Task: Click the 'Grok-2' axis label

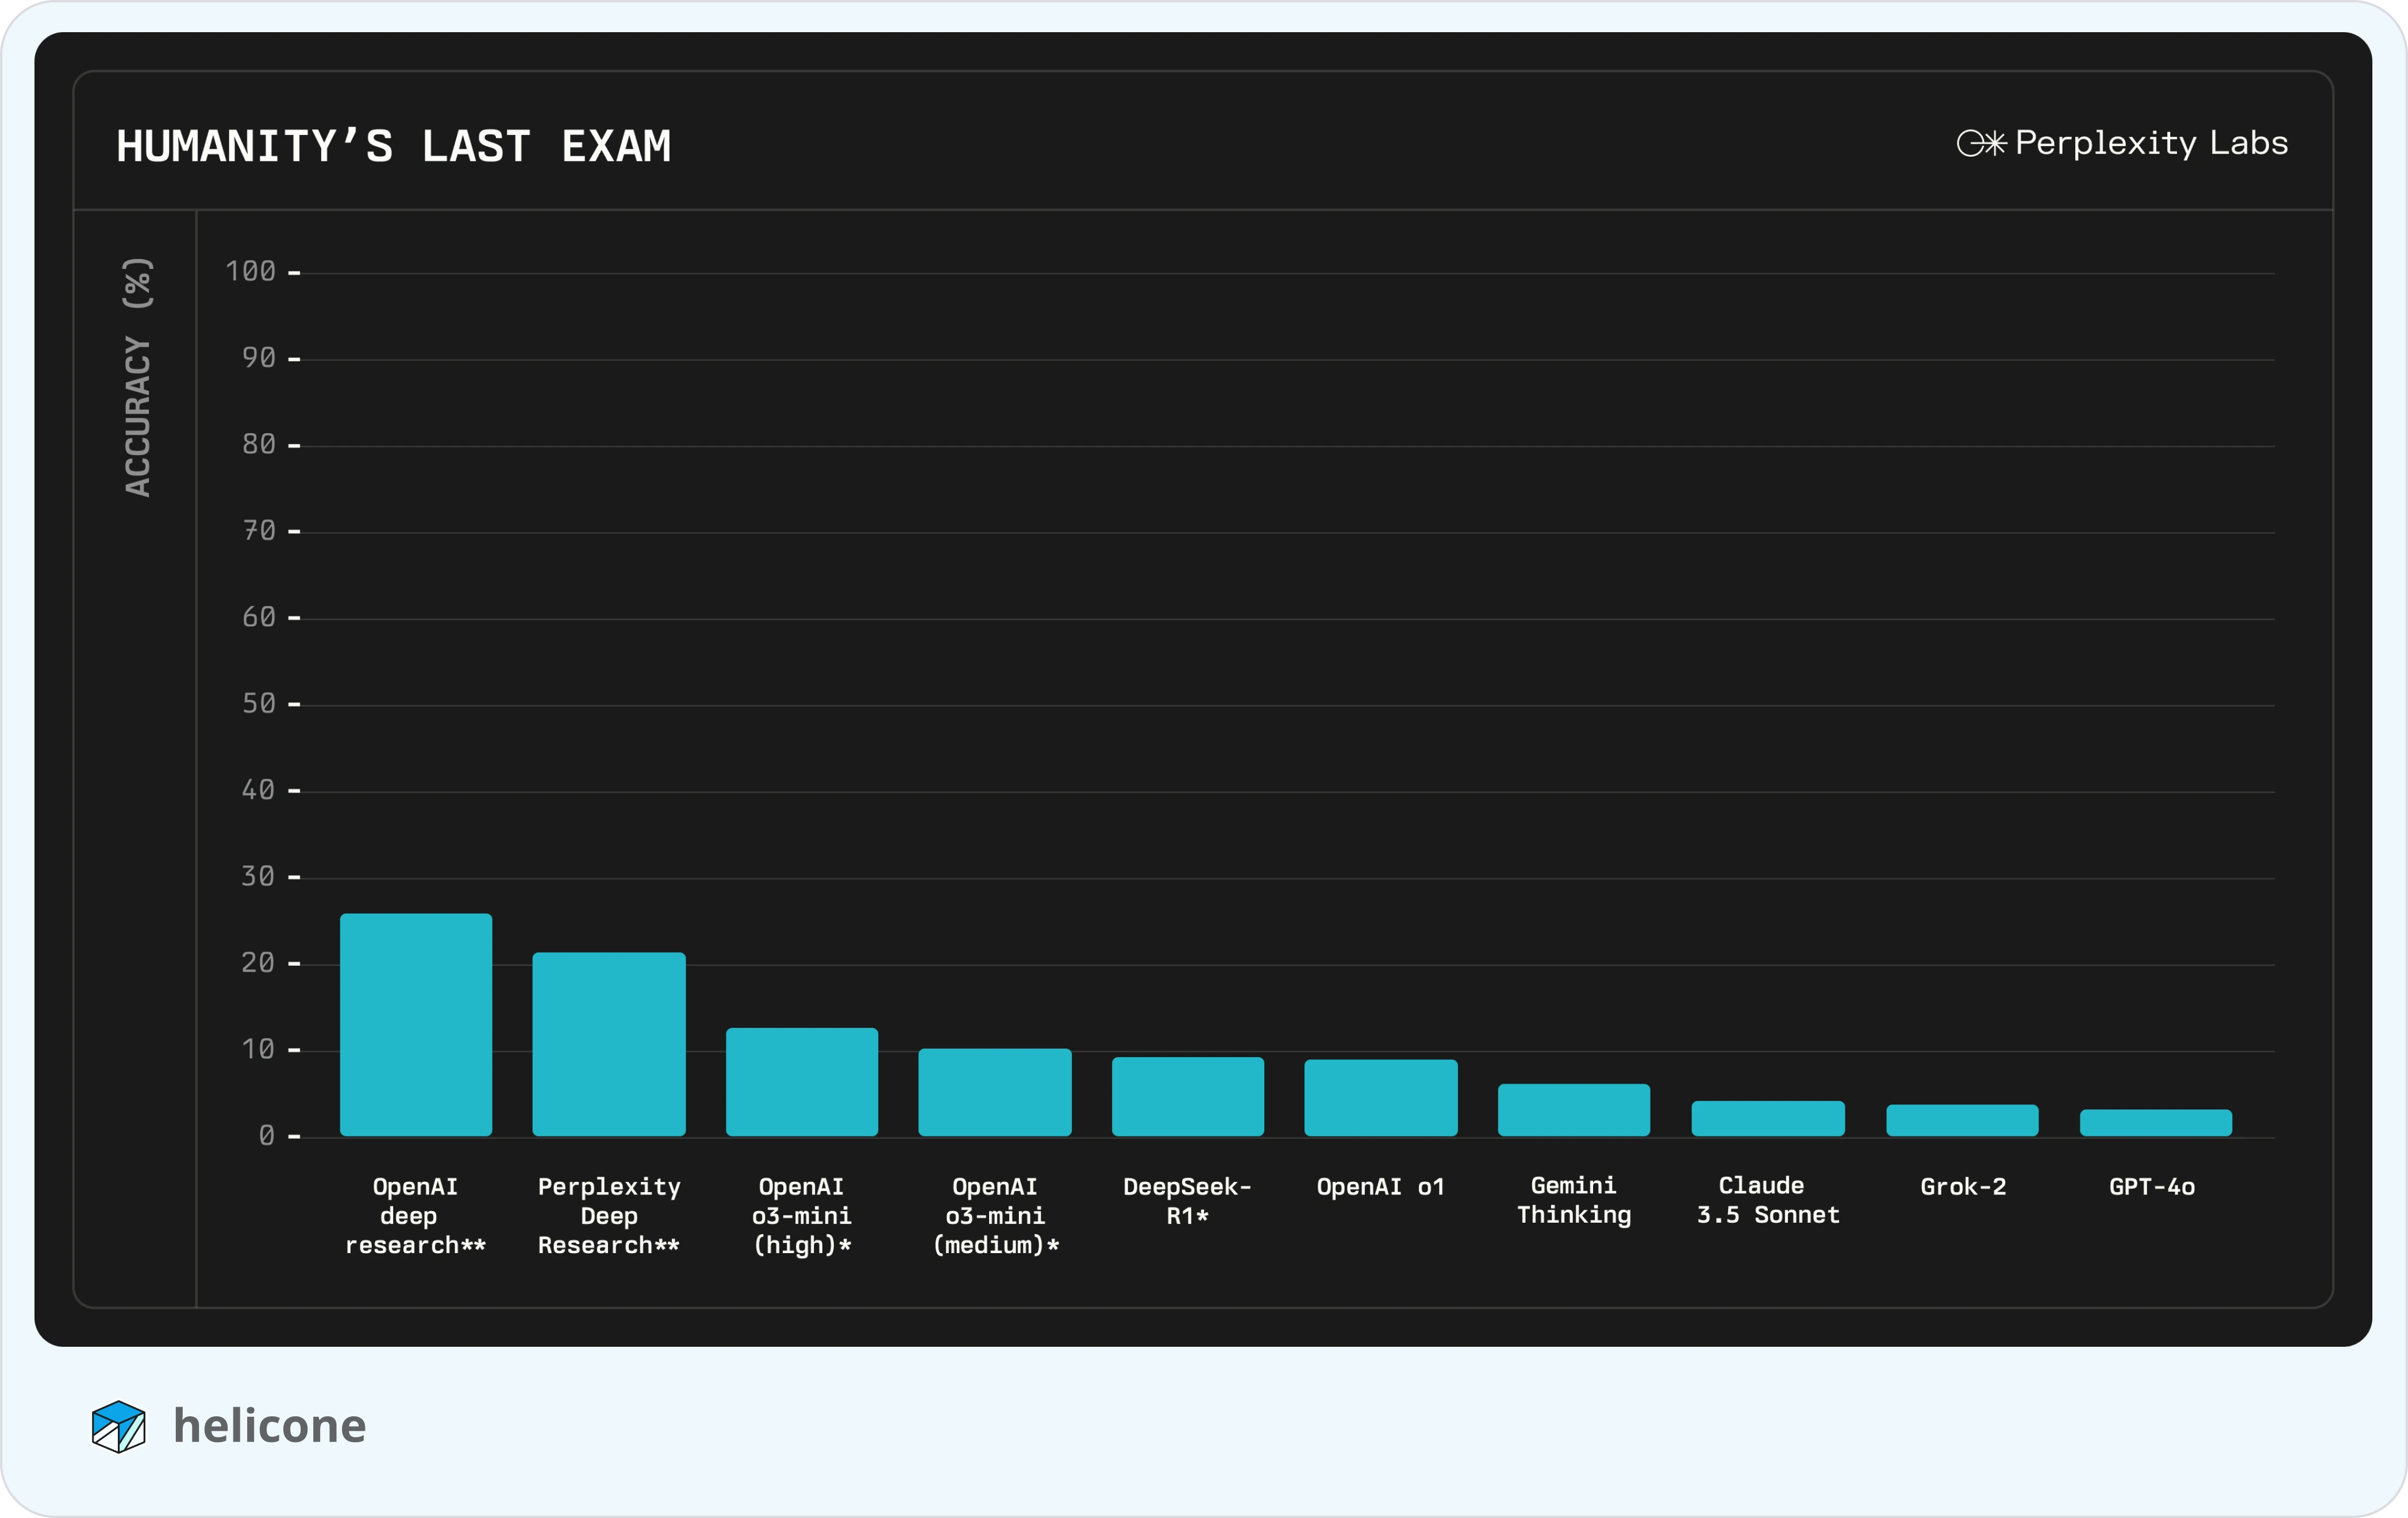Action: tap(1963, 1187)
